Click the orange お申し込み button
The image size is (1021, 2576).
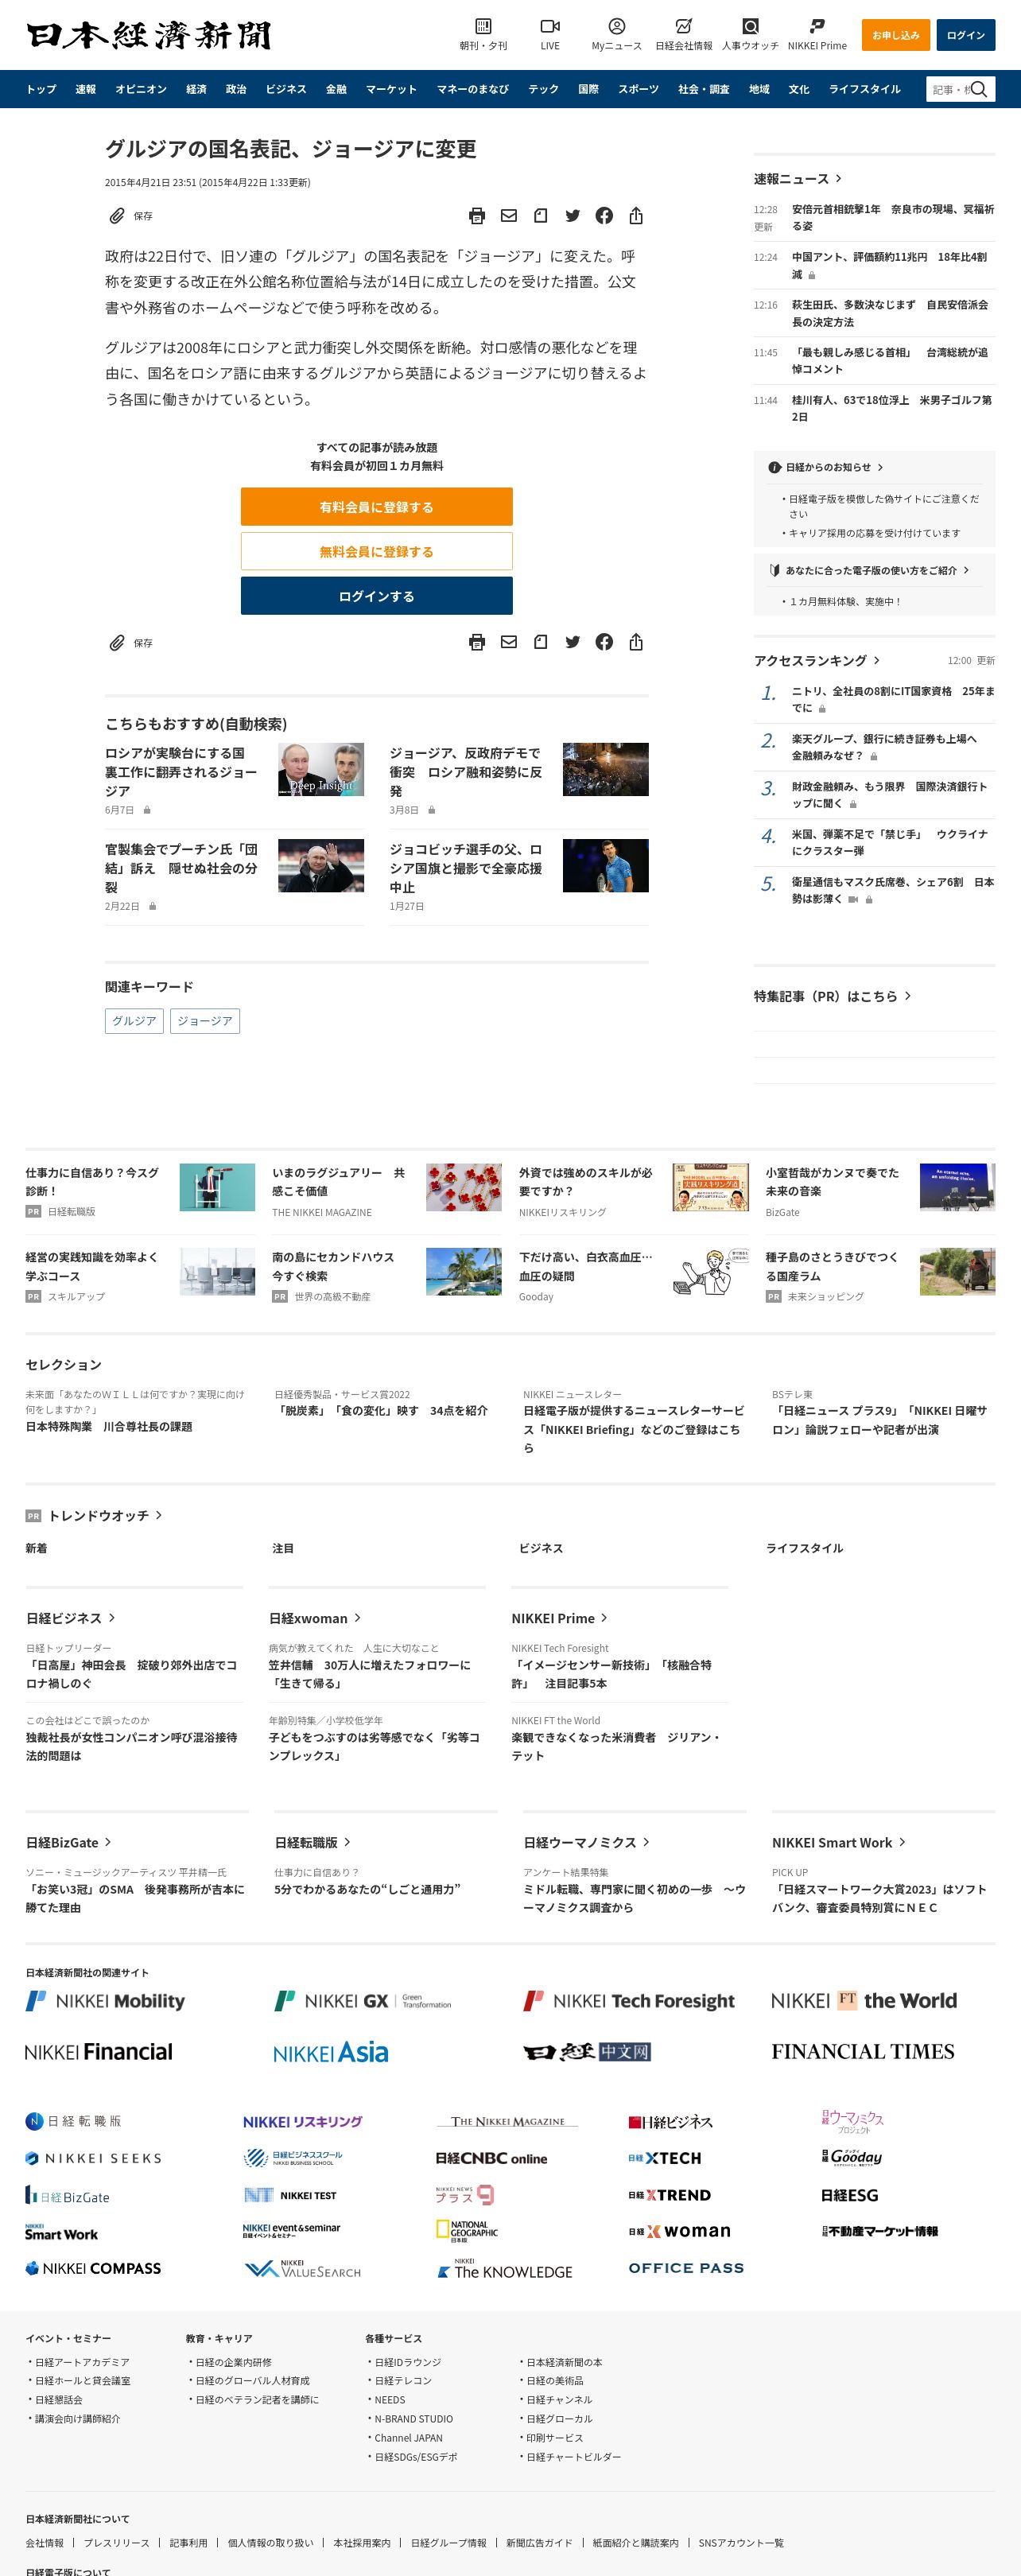895,35
